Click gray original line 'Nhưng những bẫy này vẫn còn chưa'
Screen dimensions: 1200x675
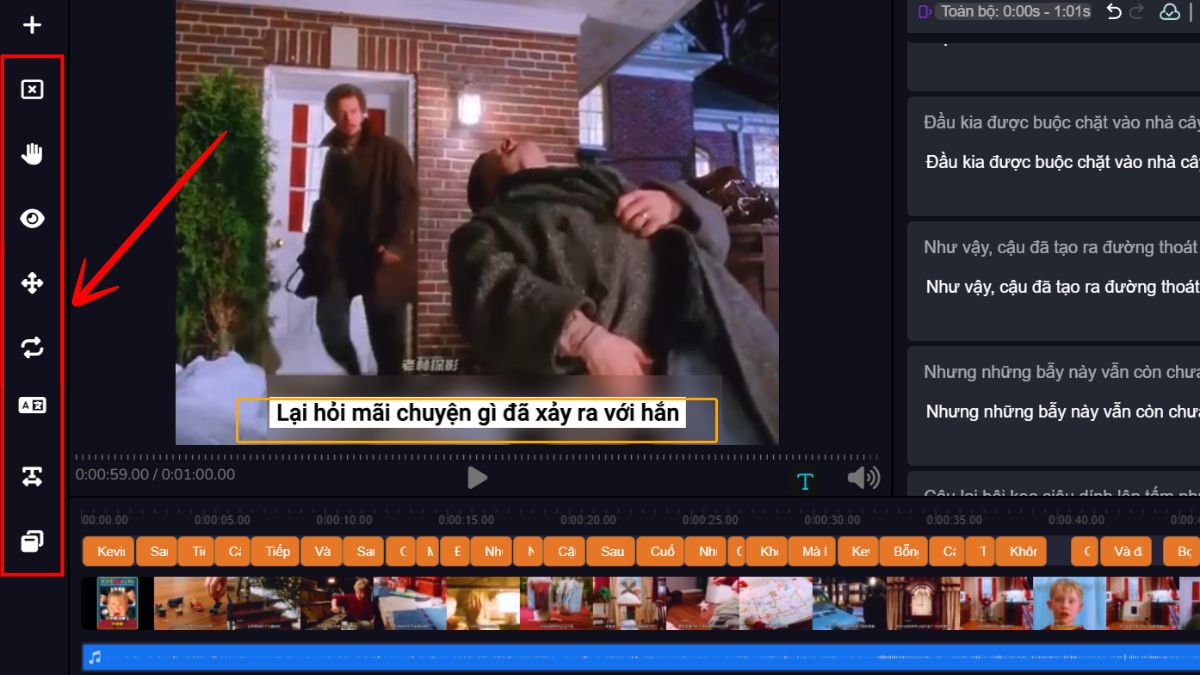pos(1061,372)
